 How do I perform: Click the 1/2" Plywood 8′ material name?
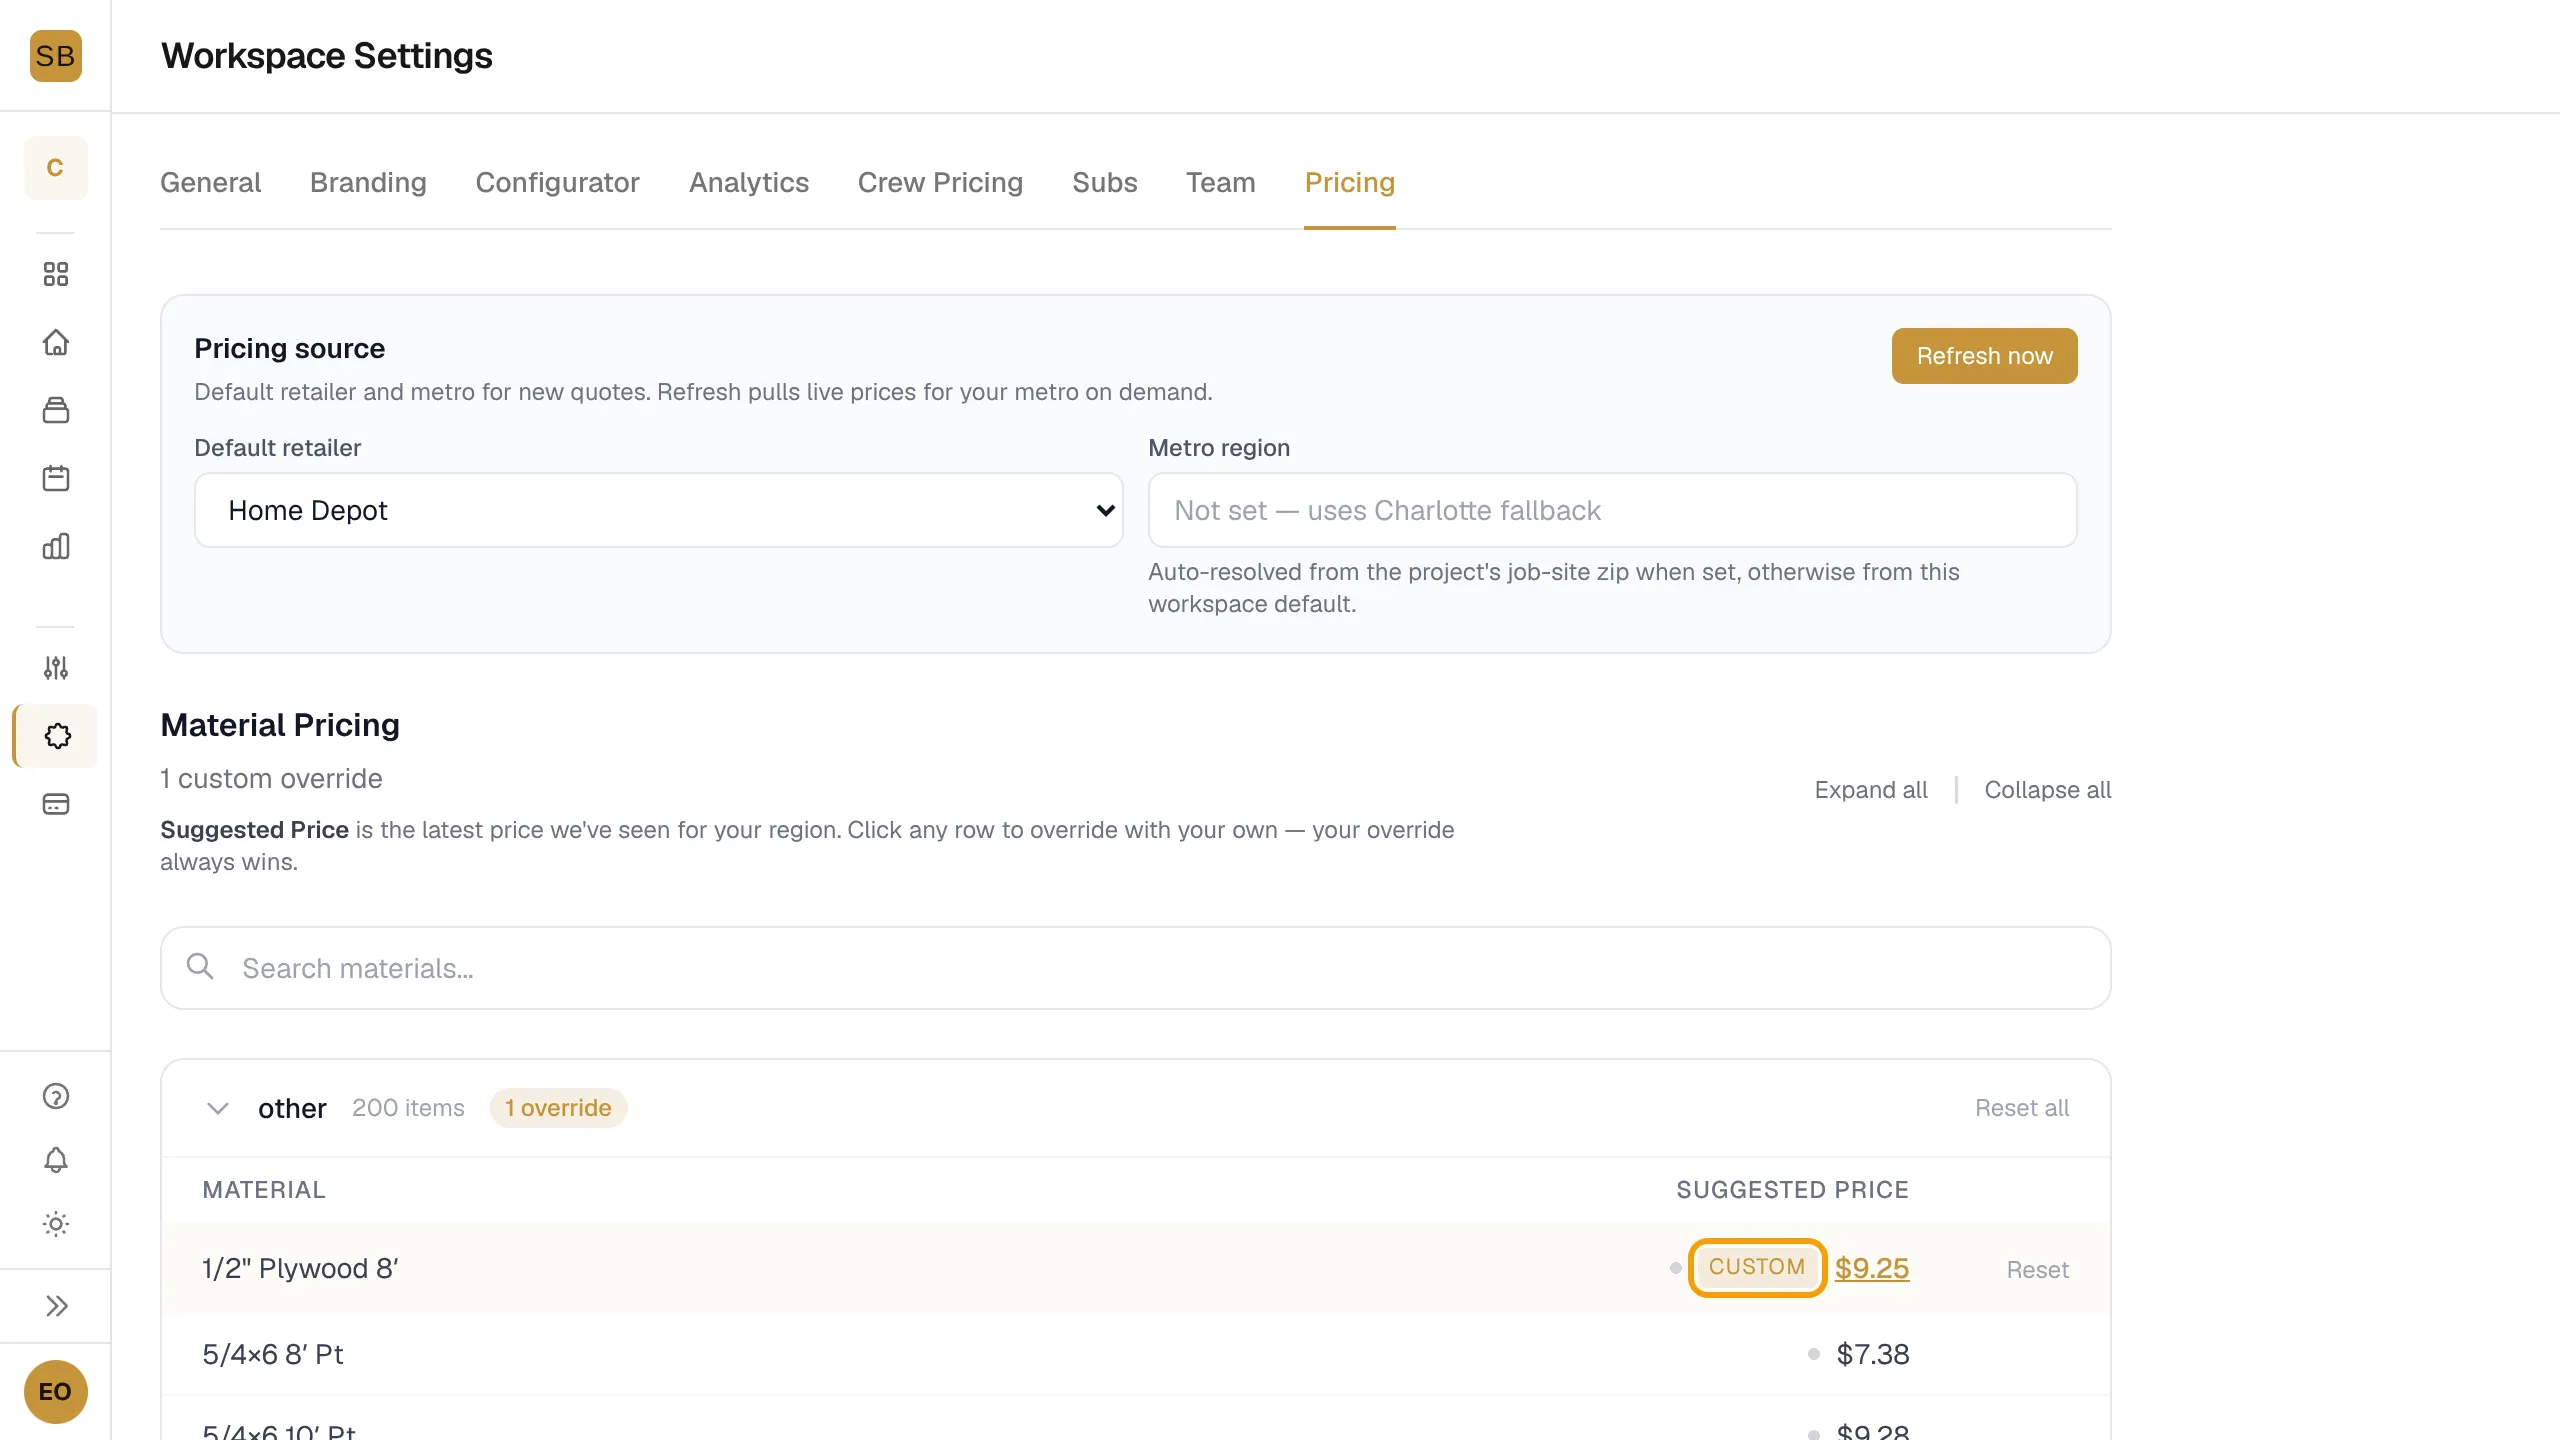pyautogui.click(x=300, y=1268)
